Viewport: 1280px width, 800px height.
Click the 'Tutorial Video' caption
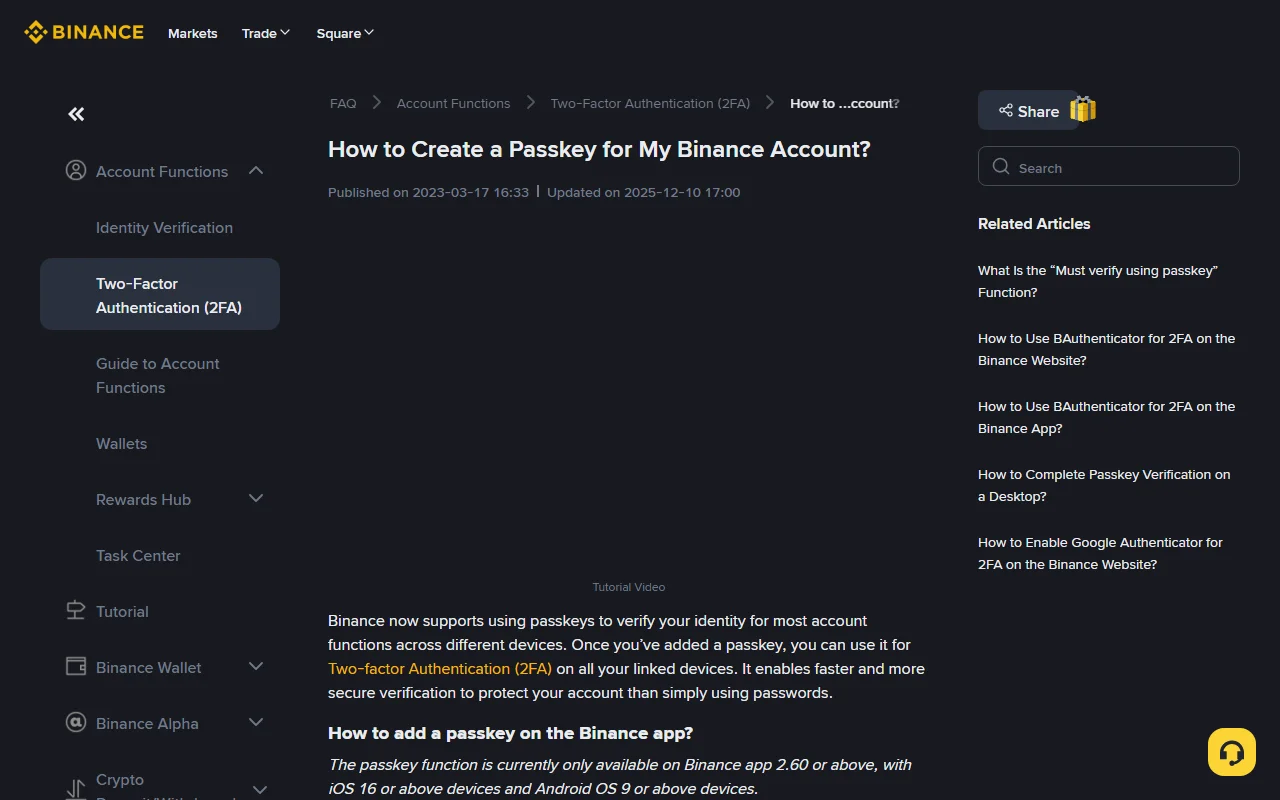point(629,587)
